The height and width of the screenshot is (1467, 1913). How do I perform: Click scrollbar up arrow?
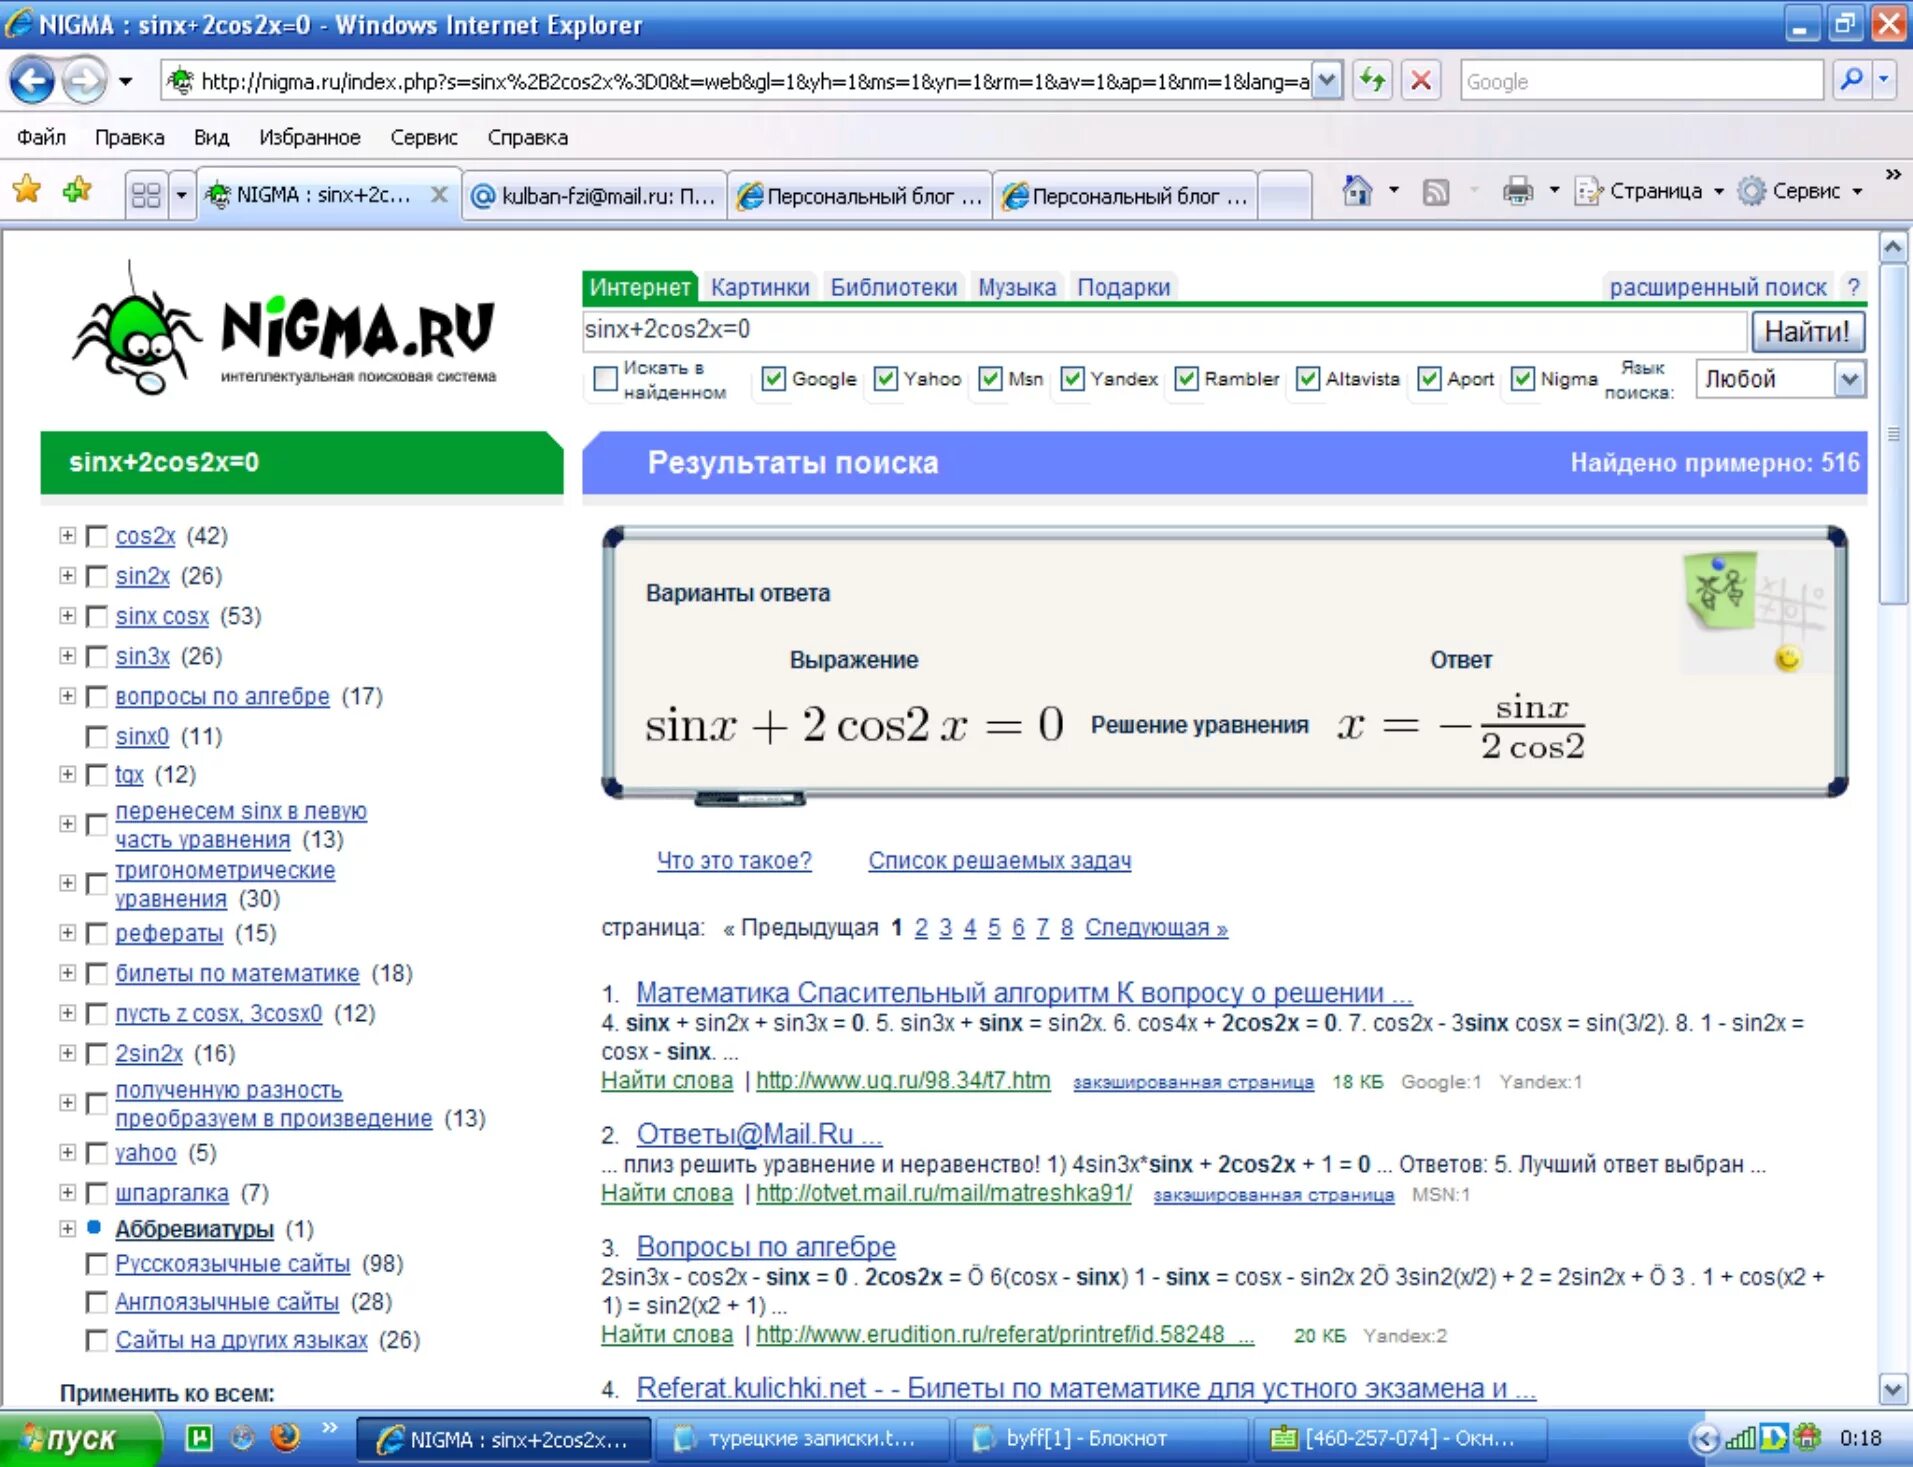[1892, 247]
